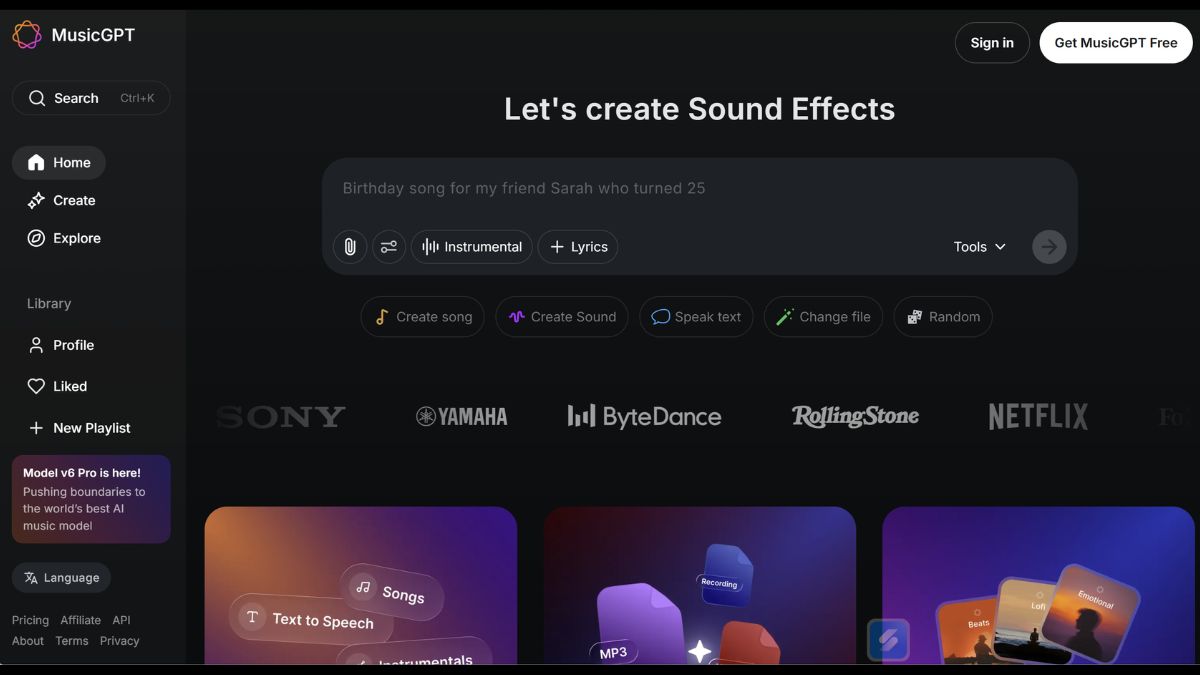The image size is (1200, 675).
Task: Click the heart icon beside Liked
Action: click(36, 386)
